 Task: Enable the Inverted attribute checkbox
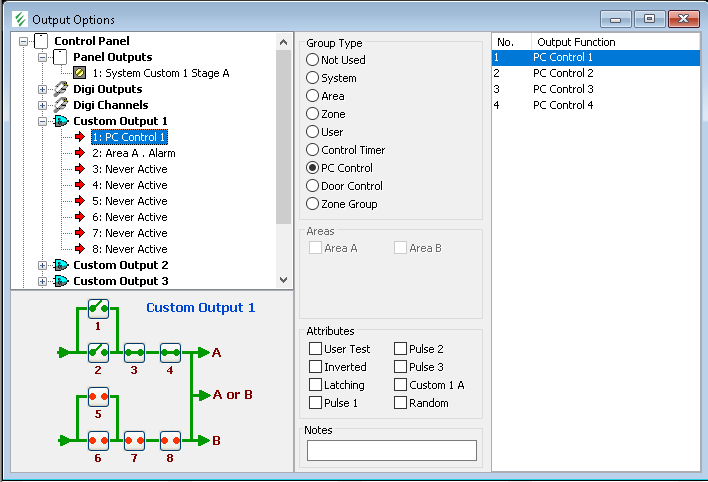[x=316, y=367]
